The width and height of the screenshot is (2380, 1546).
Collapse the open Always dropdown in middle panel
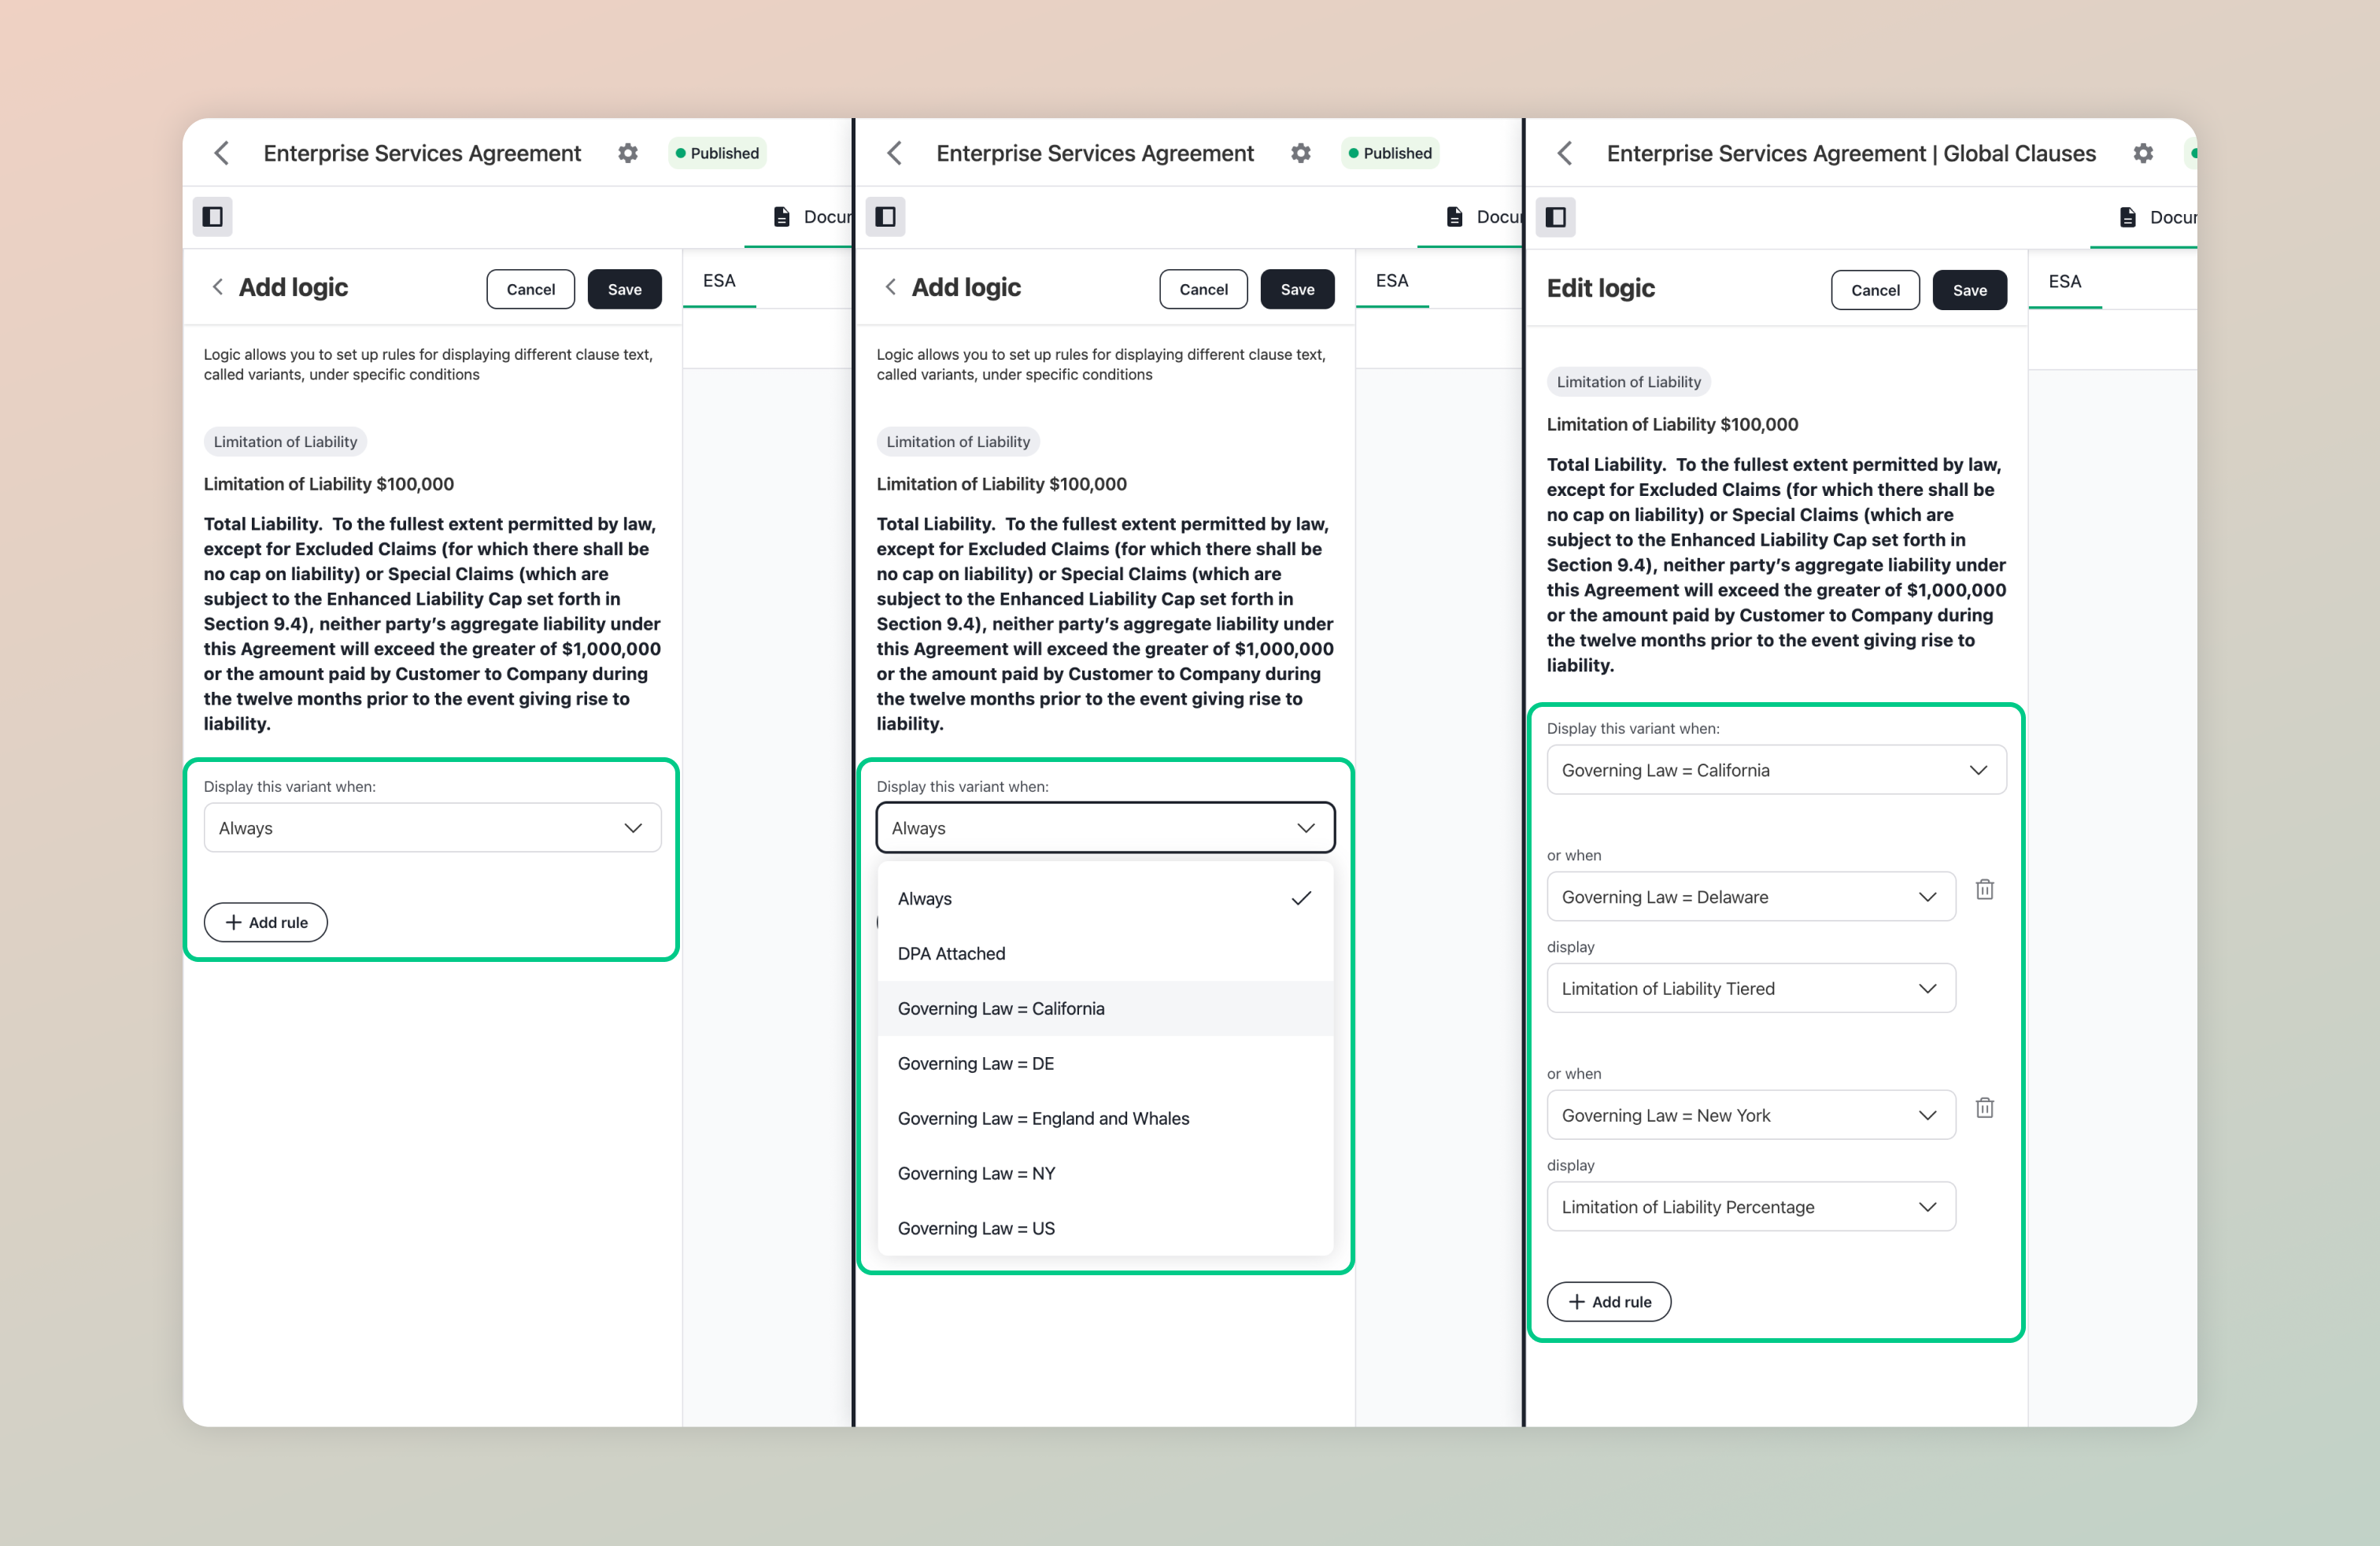coord(1106,828)
